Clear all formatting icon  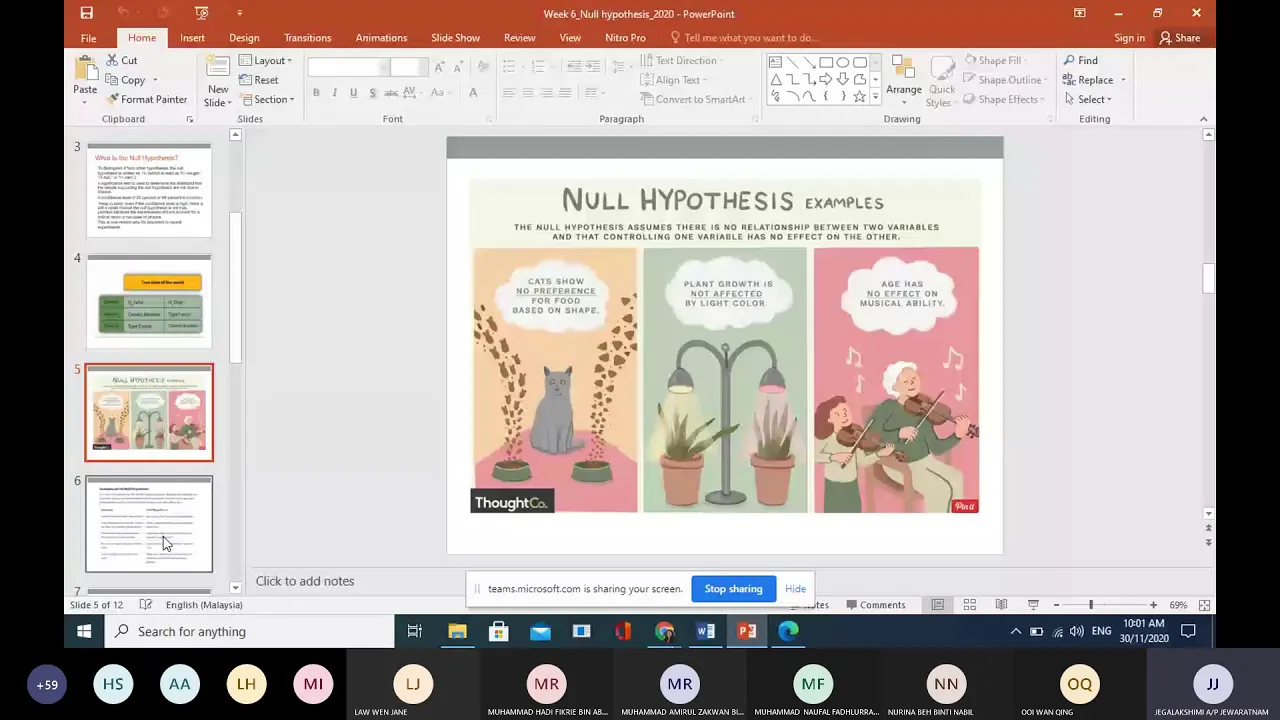pyautogui.click(x=483, y=67)
